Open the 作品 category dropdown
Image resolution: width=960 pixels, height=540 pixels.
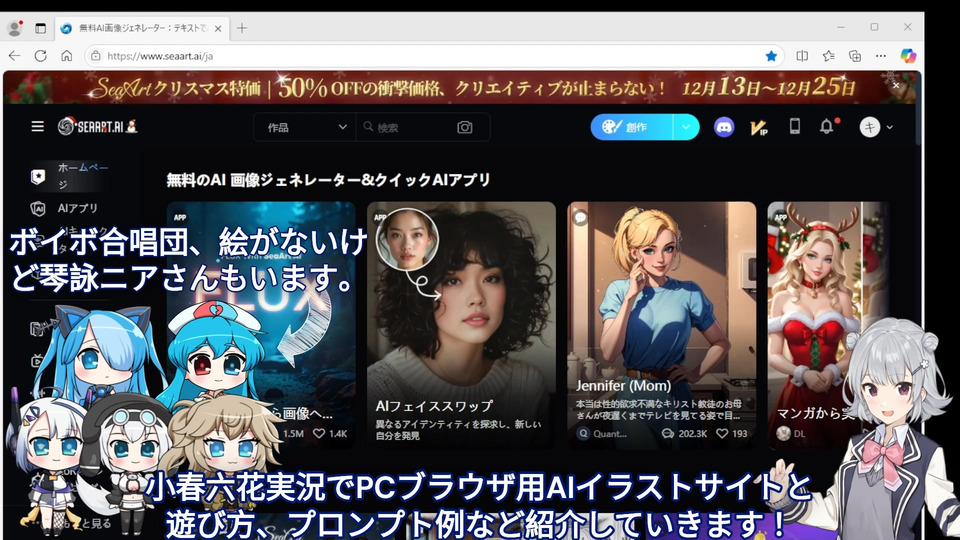point(305,127)
